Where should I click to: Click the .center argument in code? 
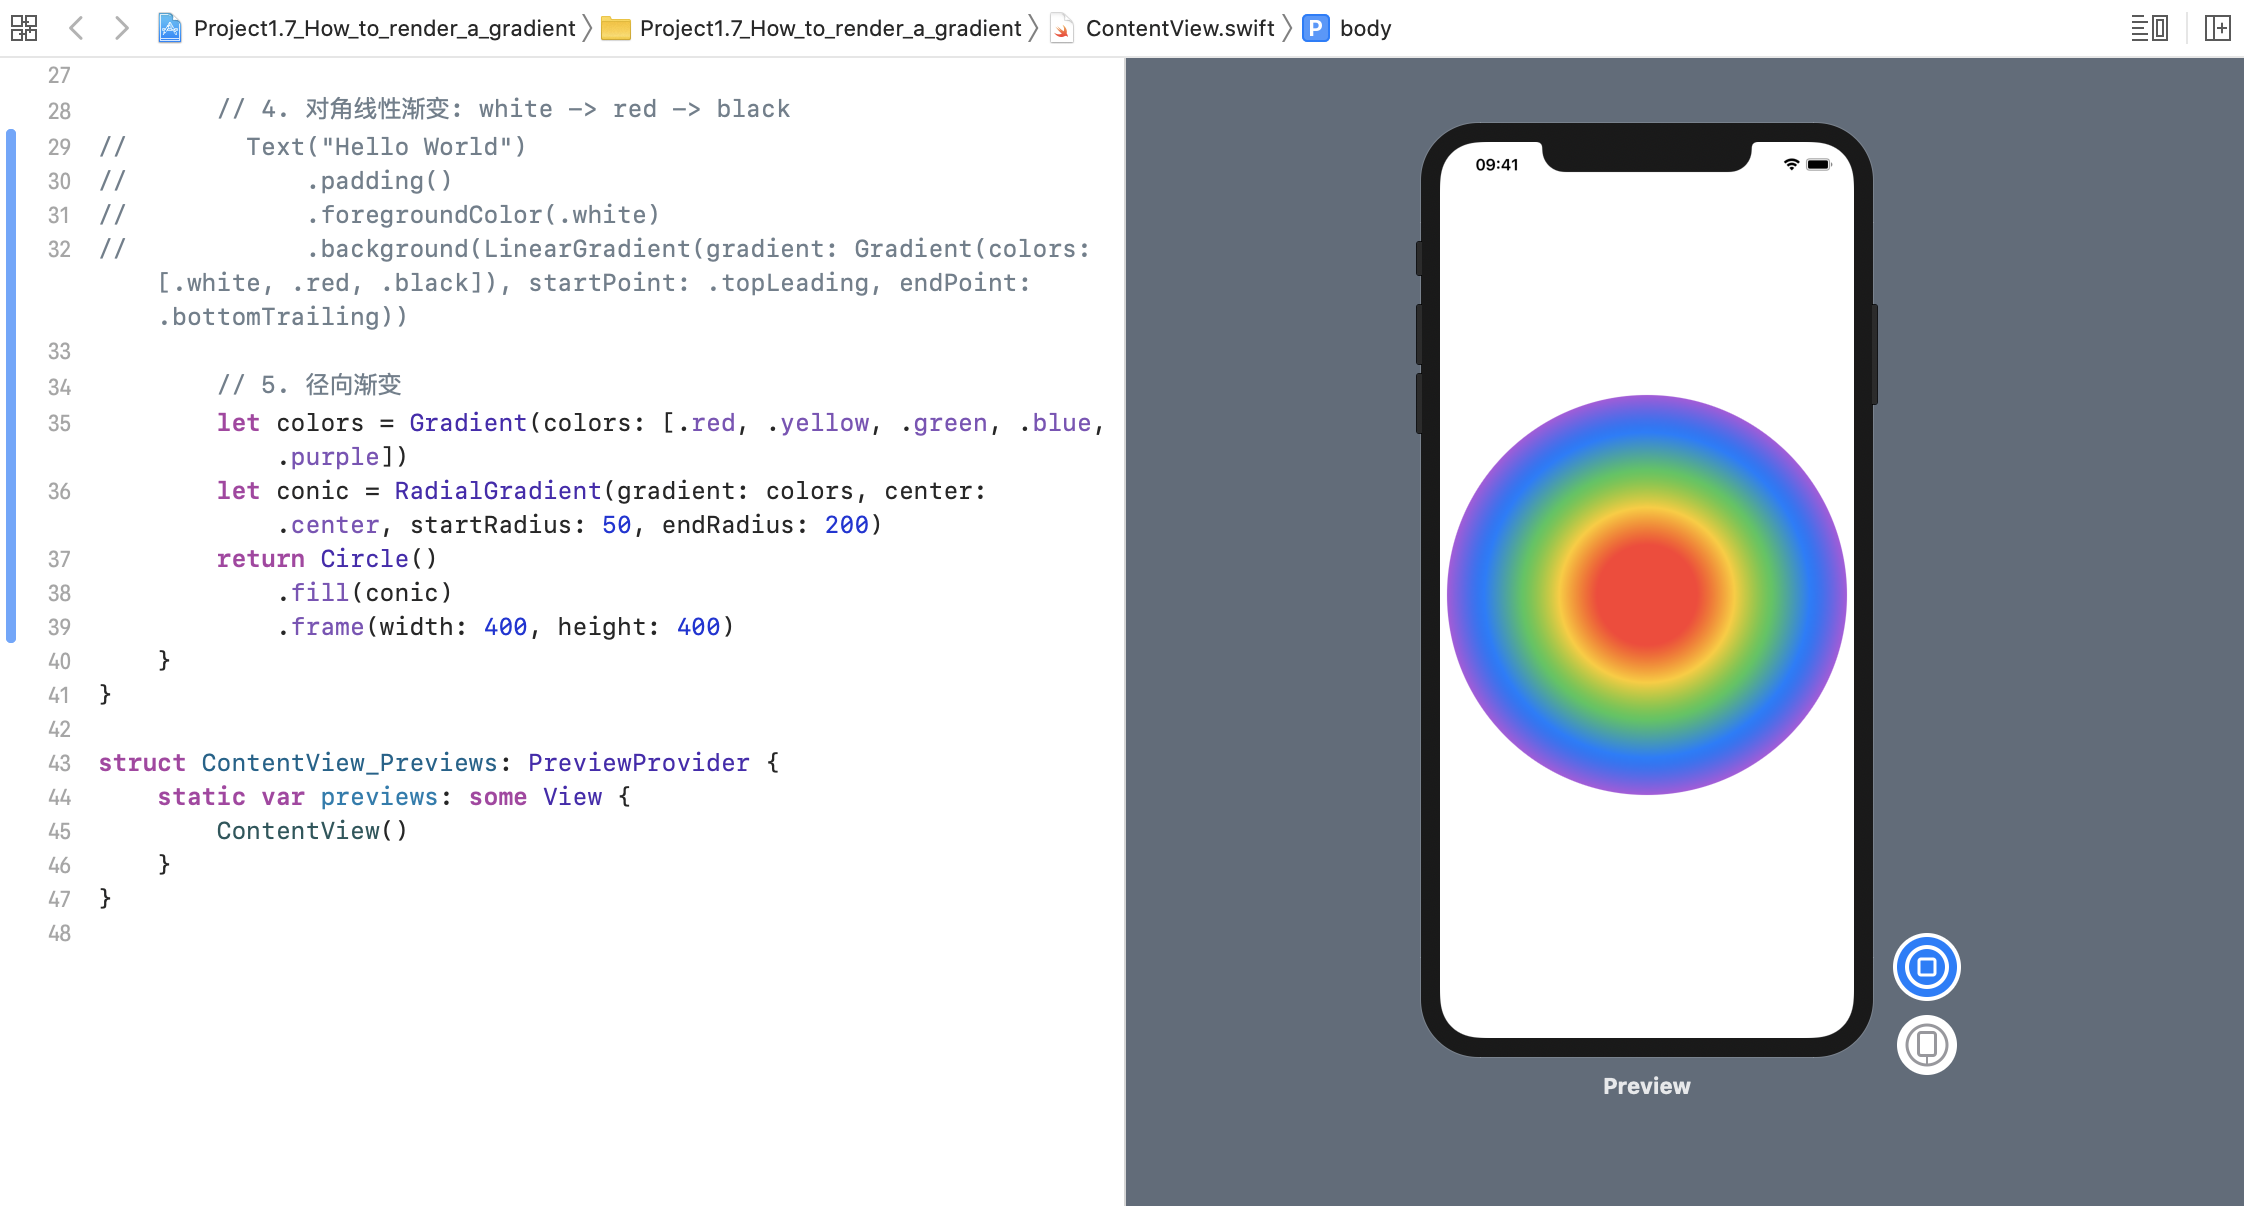pos(328,525)
